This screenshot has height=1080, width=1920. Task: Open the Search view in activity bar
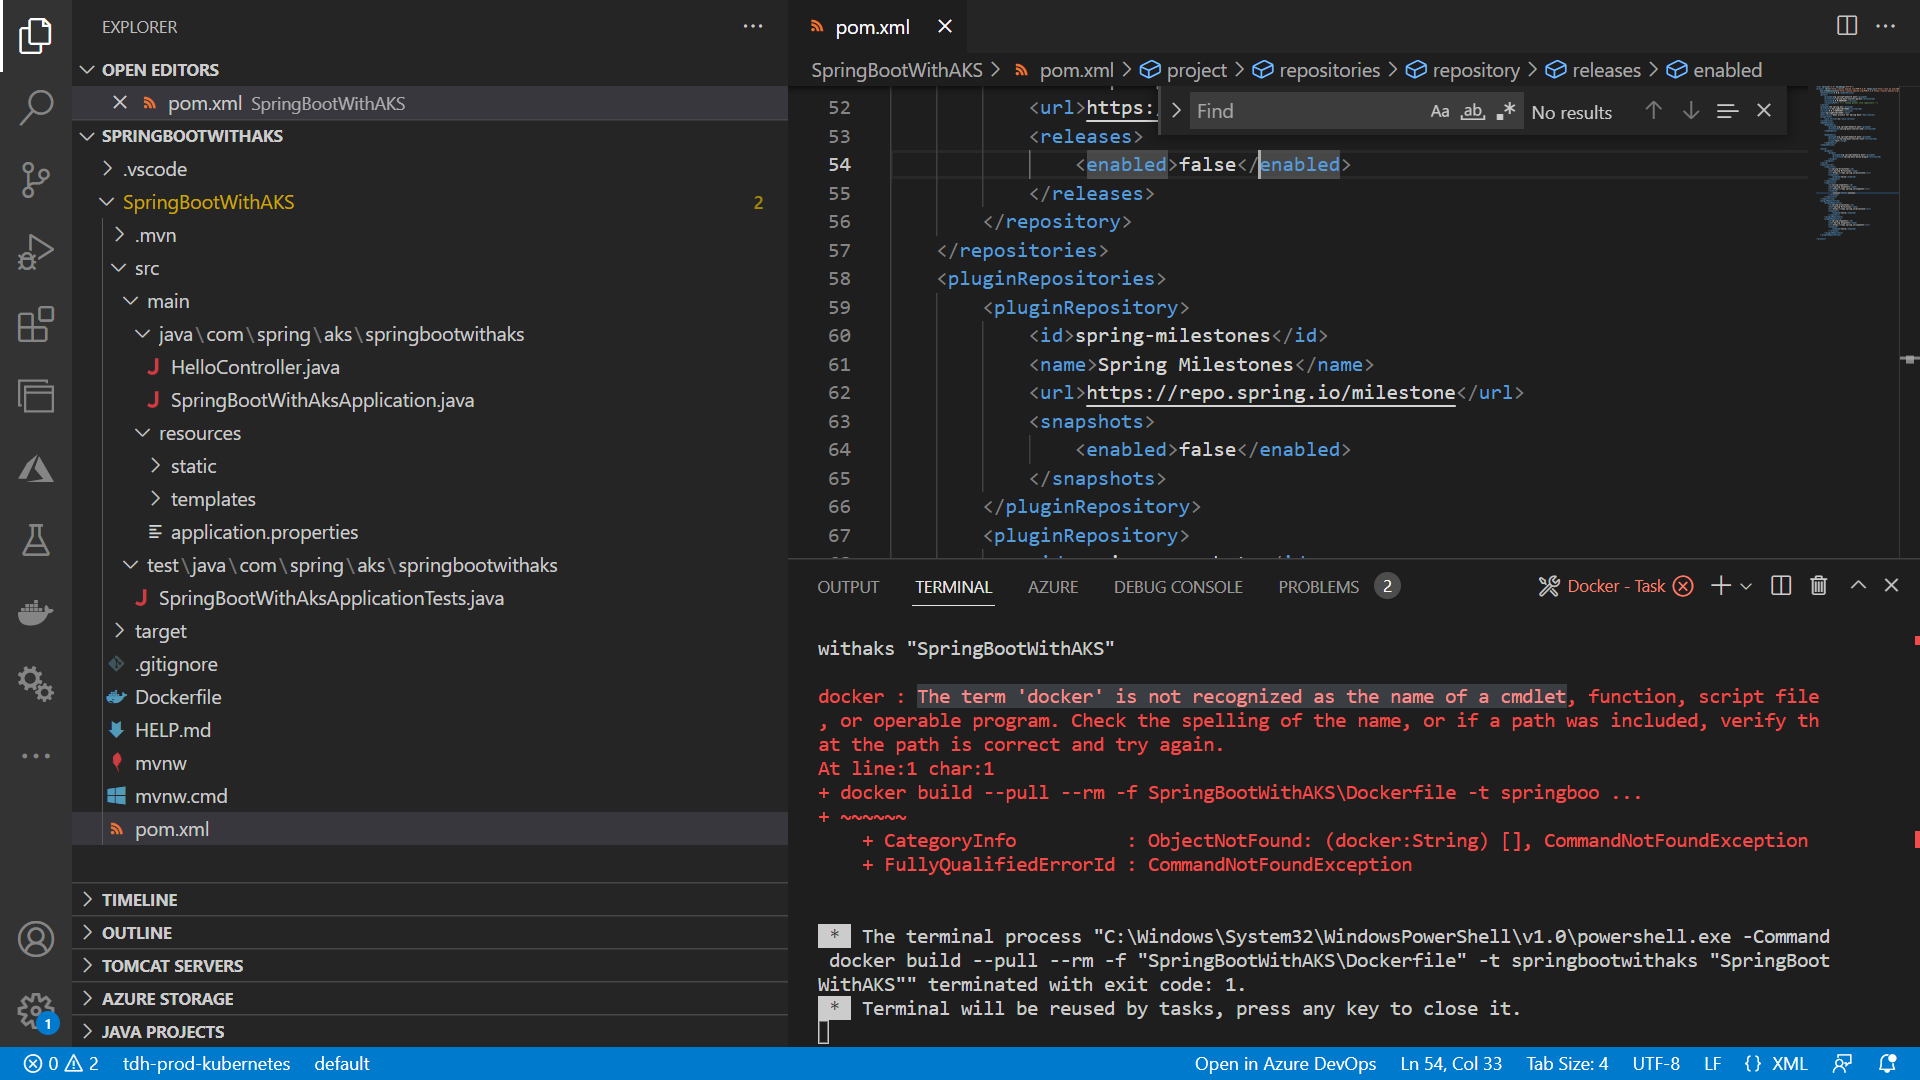[36, 108]
